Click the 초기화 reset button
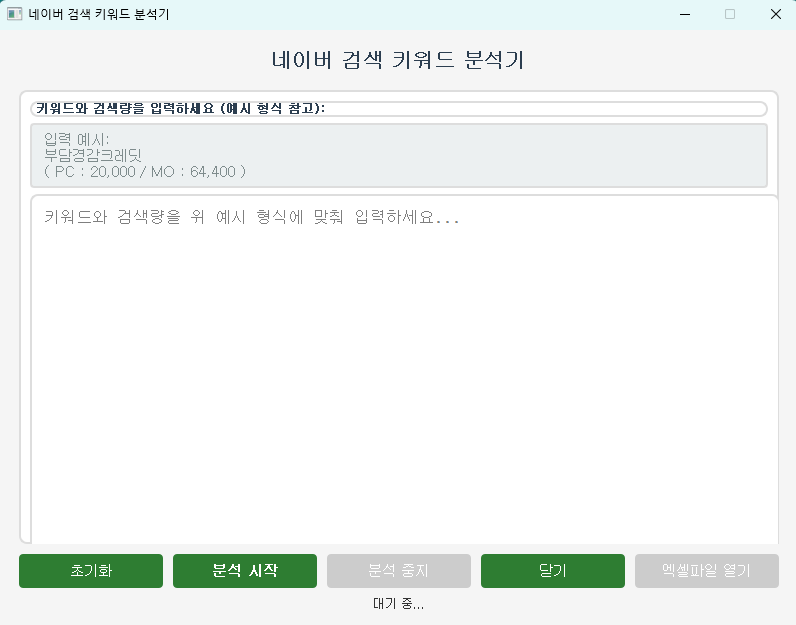 (x=91, y=571)
